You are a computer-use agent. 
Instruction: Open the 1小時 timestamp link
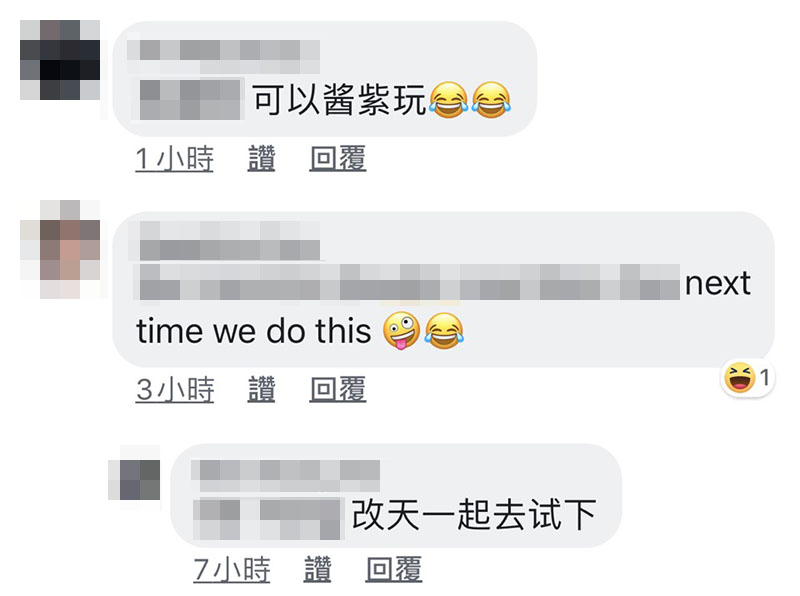click(x=174, y=158)
